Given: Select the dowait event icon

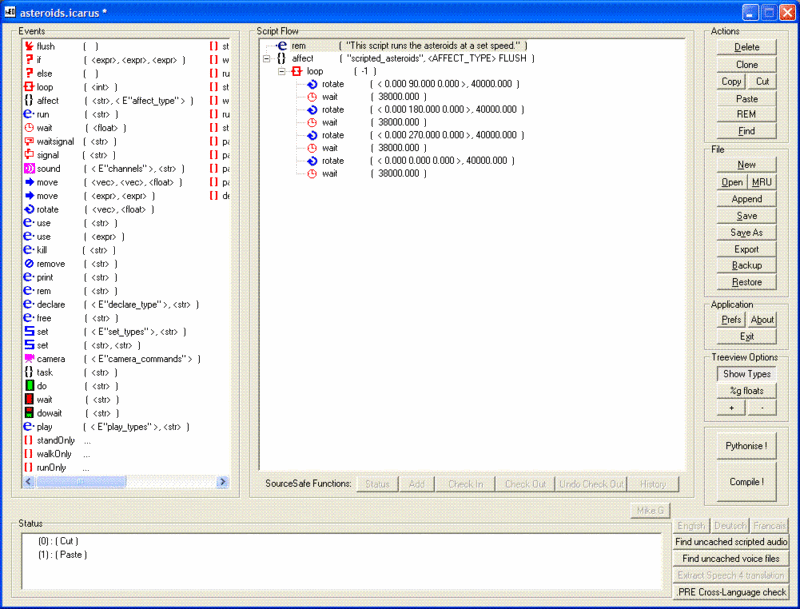Looking at the screenshot, I should click(29, 413).
